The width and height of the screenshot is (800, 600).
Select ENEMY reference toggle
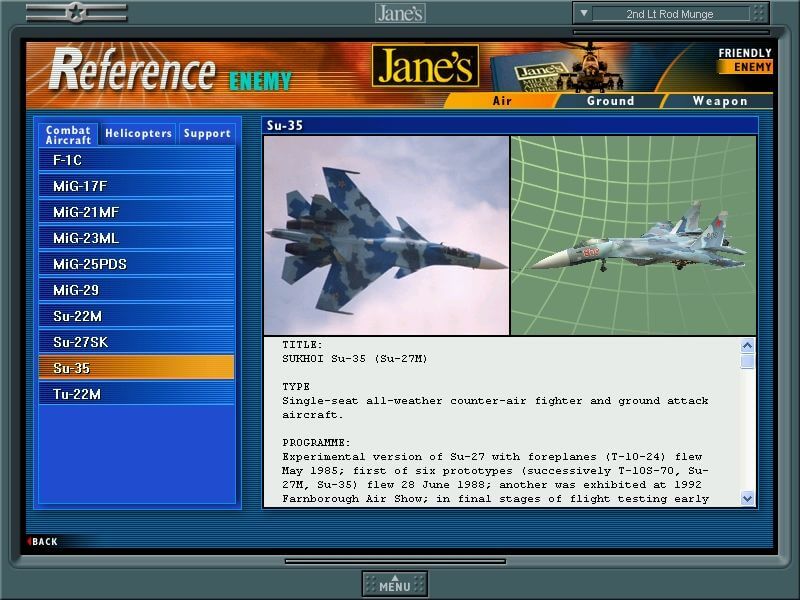tap(745, 67)
